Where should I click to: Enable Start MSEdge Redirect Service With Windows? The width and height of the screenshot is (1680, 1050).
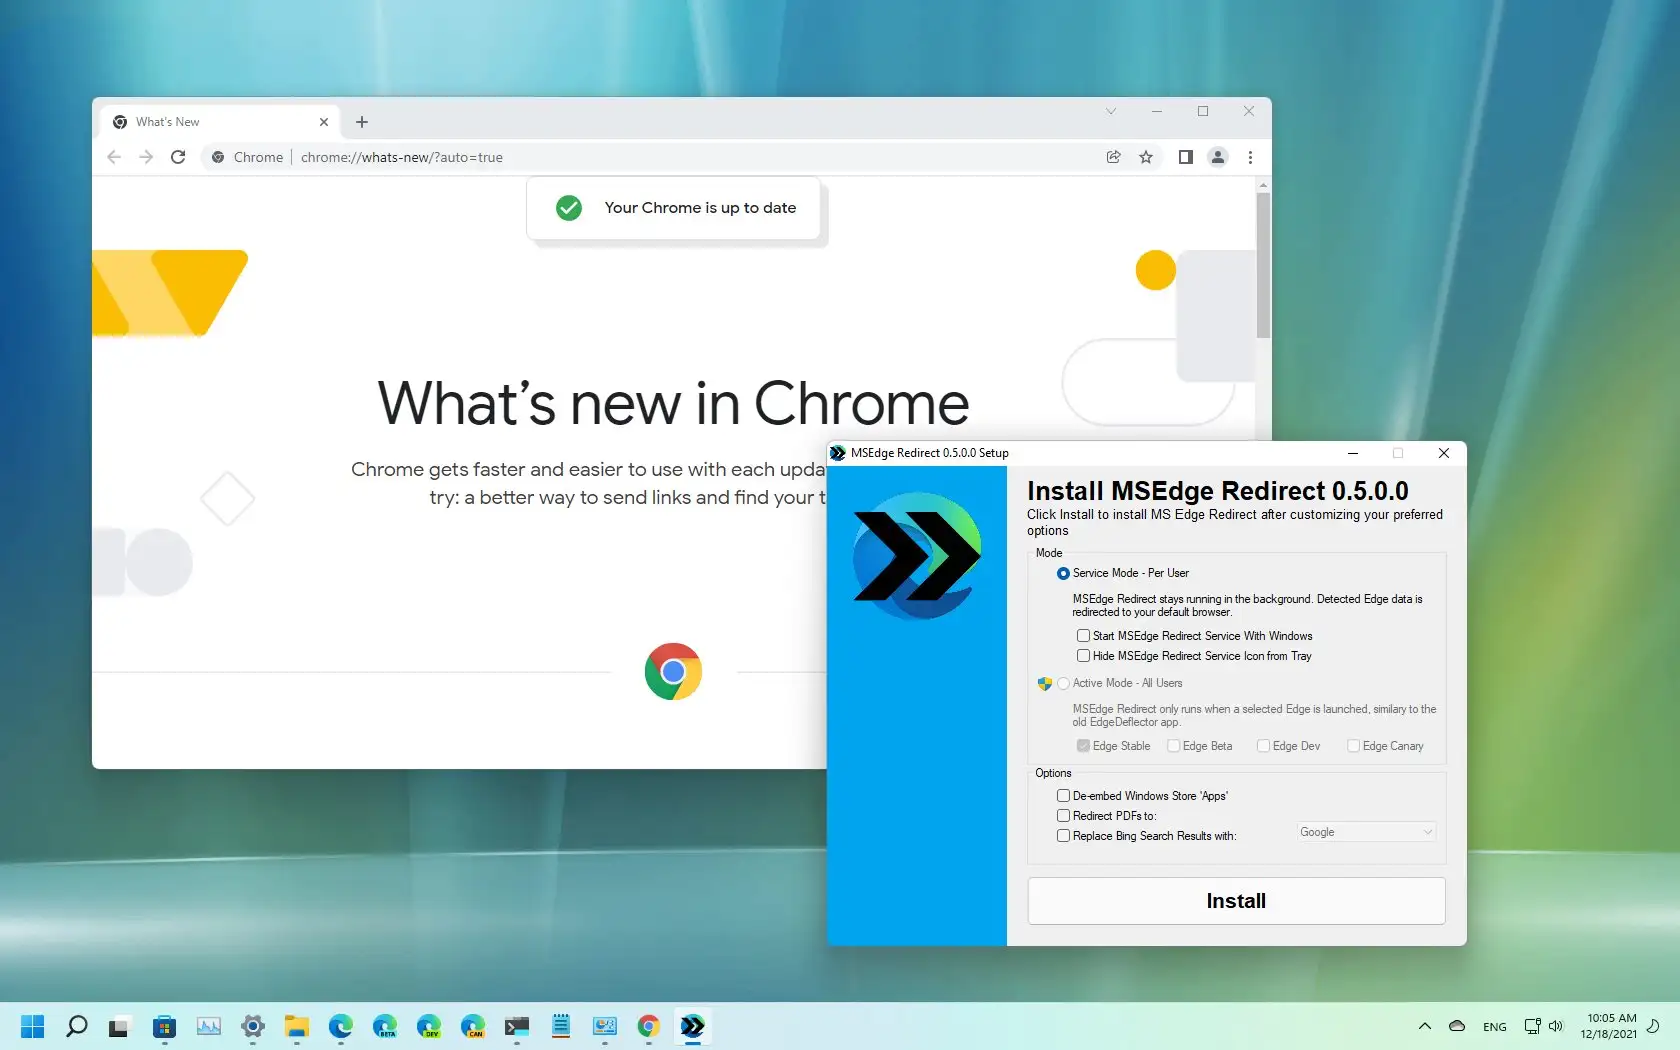tap(1083, 636)
